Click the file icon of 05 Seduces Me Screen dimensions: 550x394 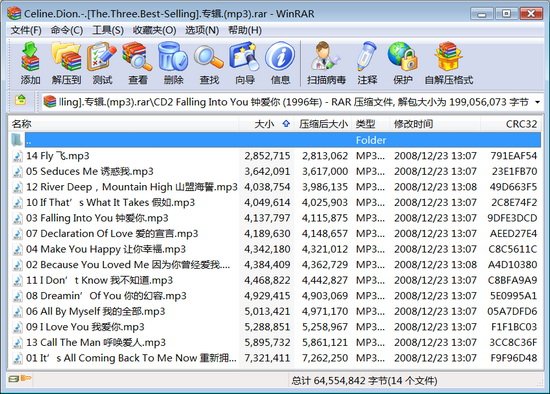pyautogui.click(x=18, y=171)
